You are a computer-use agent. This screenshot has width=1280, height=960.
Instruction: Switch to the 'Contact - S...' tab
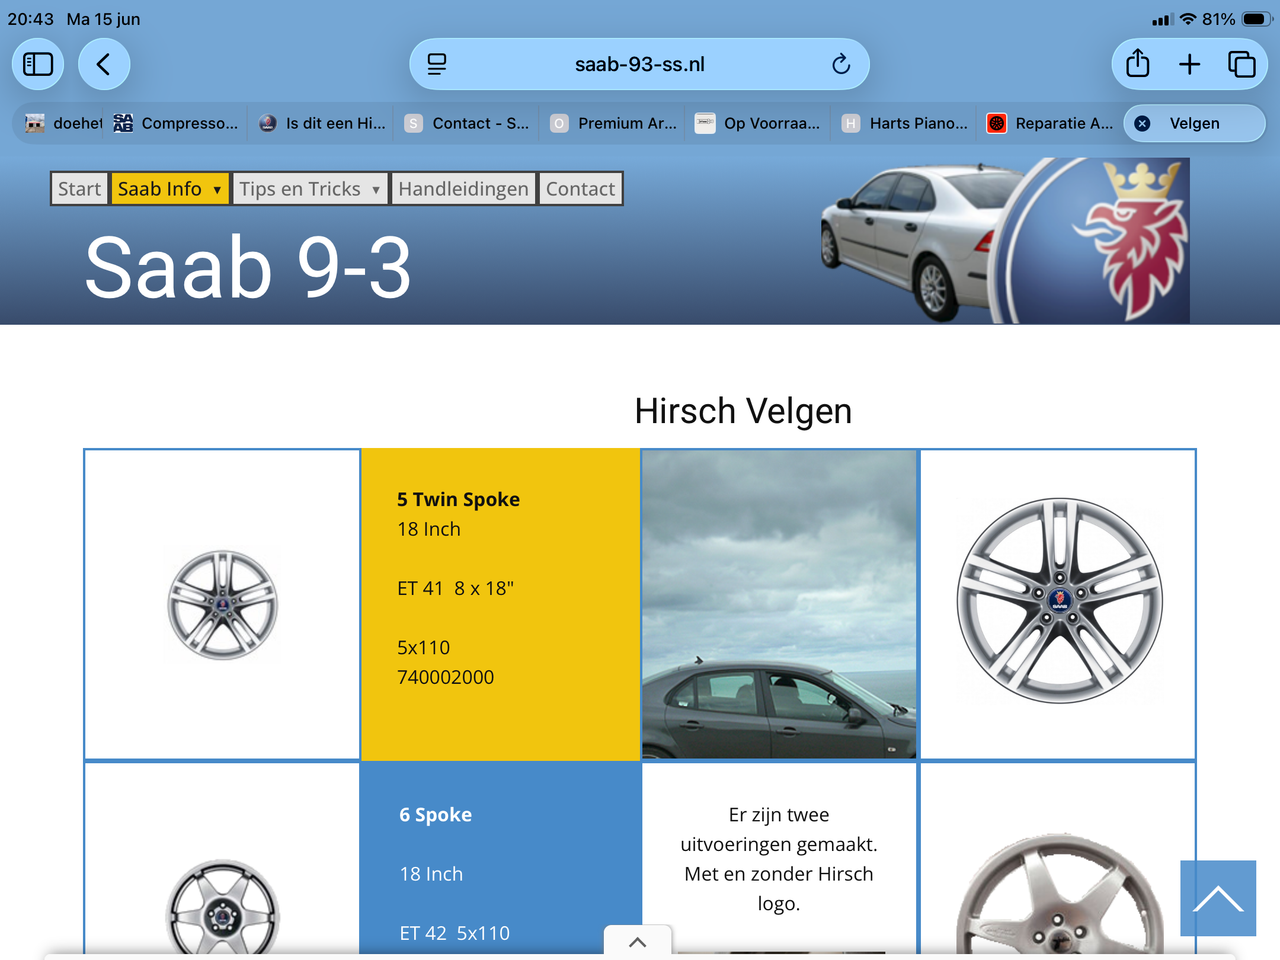[466, 123]
